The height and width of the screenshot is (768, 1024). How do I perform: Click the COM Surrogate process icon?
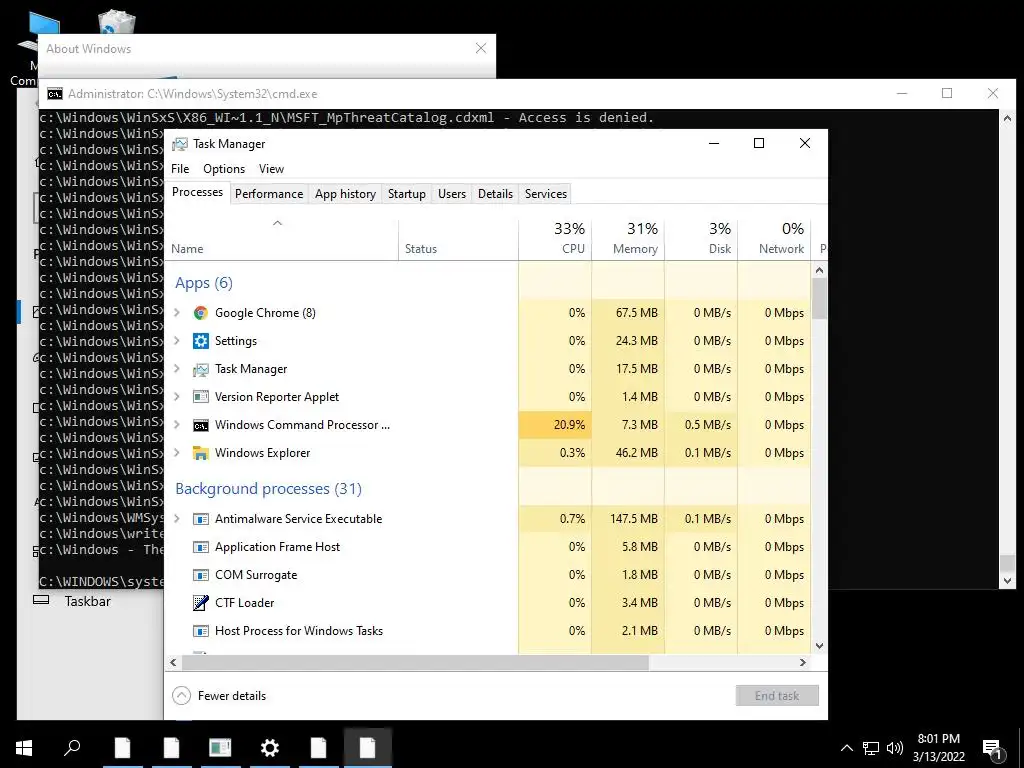coord(200,575)
